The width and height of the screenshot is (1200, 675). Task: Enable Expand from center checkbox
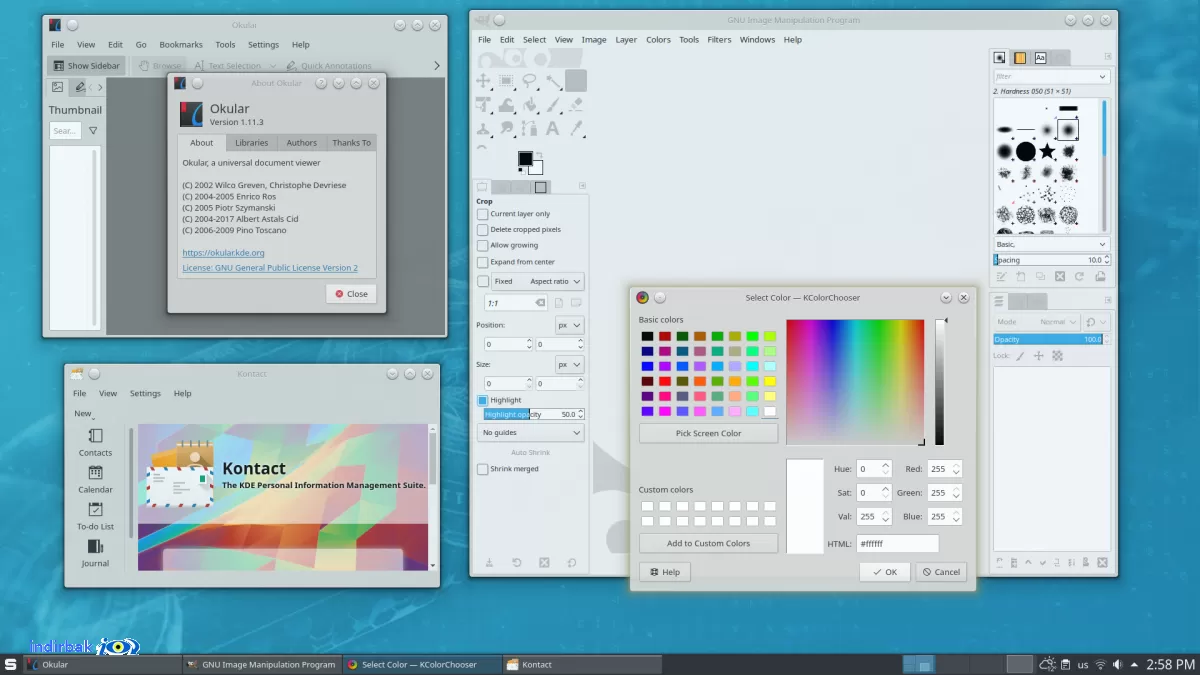(x=483, y=262)
